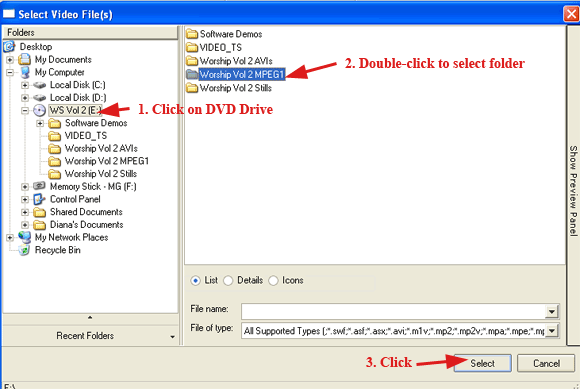This screenshot has width=580, height=389.
Task: Click the My Network Places icon
Action: click(x=24, y=237)
